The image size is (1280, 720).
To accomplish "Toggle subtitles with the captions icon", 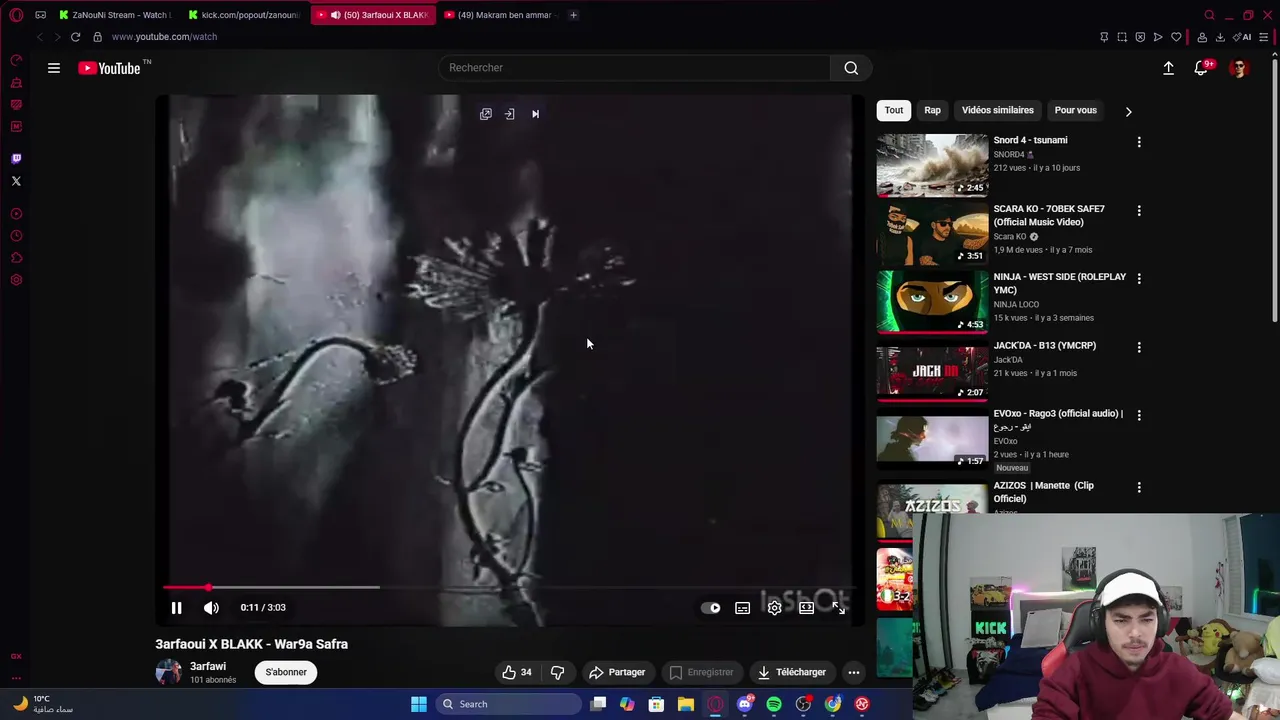I will (742, 608).
